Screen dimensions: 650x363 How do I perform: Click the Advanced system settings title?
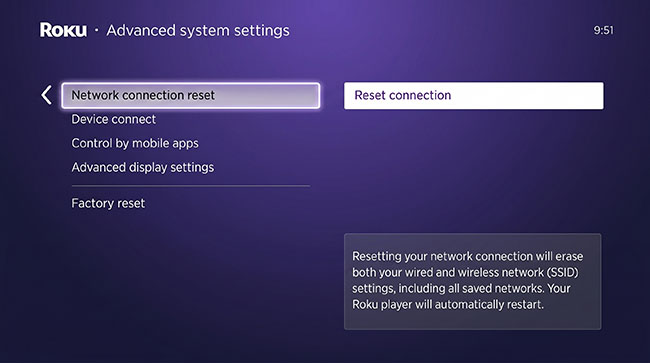point(198,30)
